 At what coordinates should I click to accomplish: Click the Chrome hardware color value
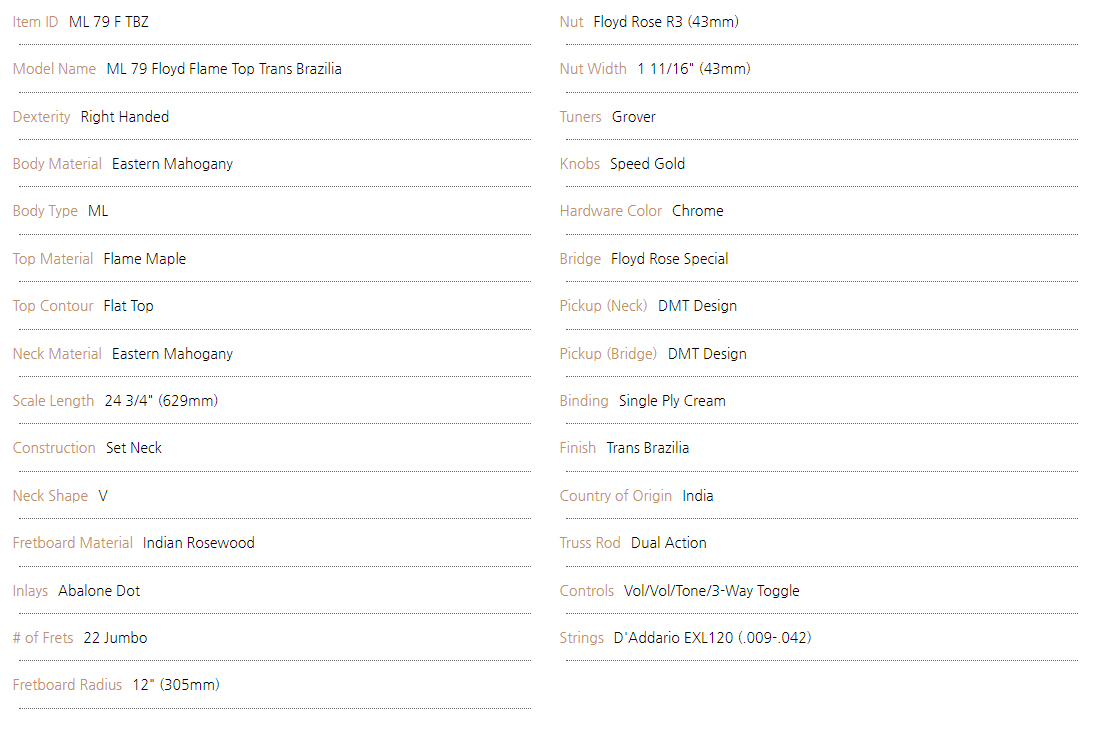pyautogui.click(x=698, y=211)
